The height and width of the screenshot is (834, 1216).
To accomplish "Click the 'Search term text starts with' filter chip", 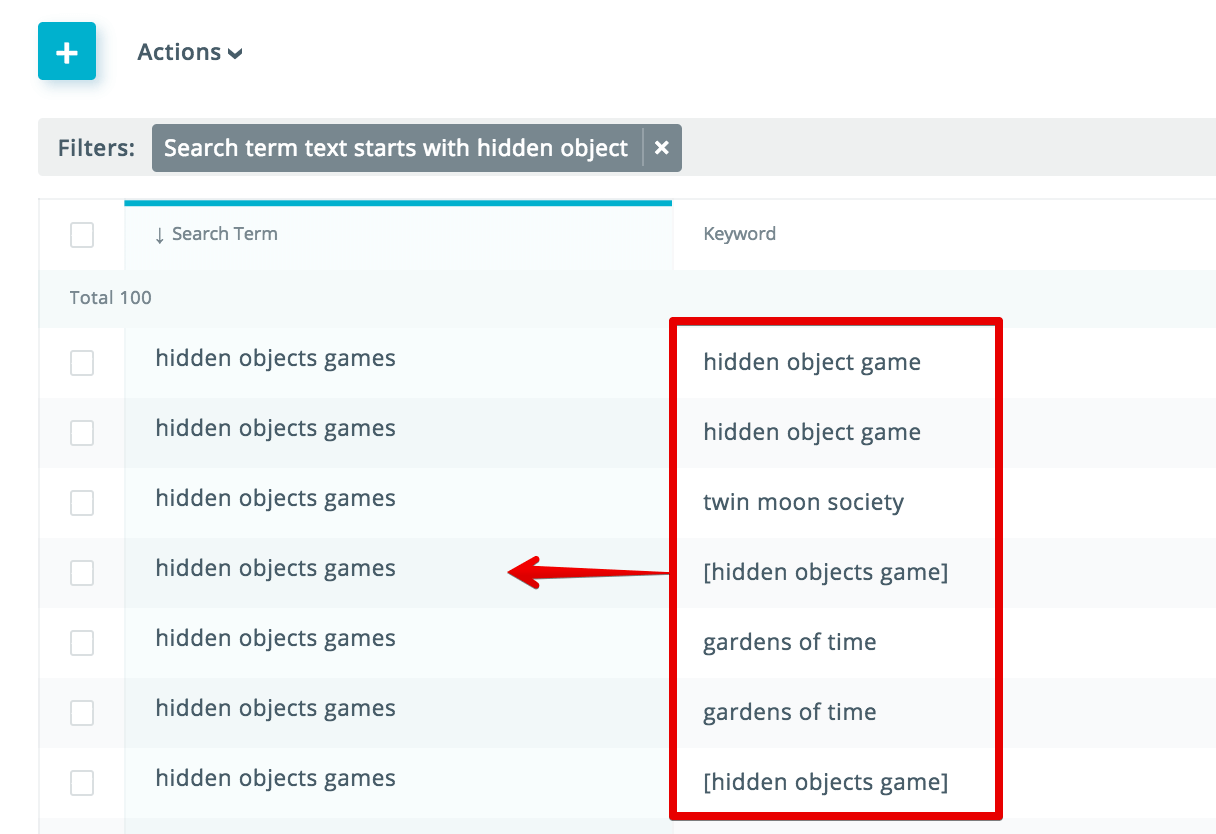I will click(x=396, y=148).
